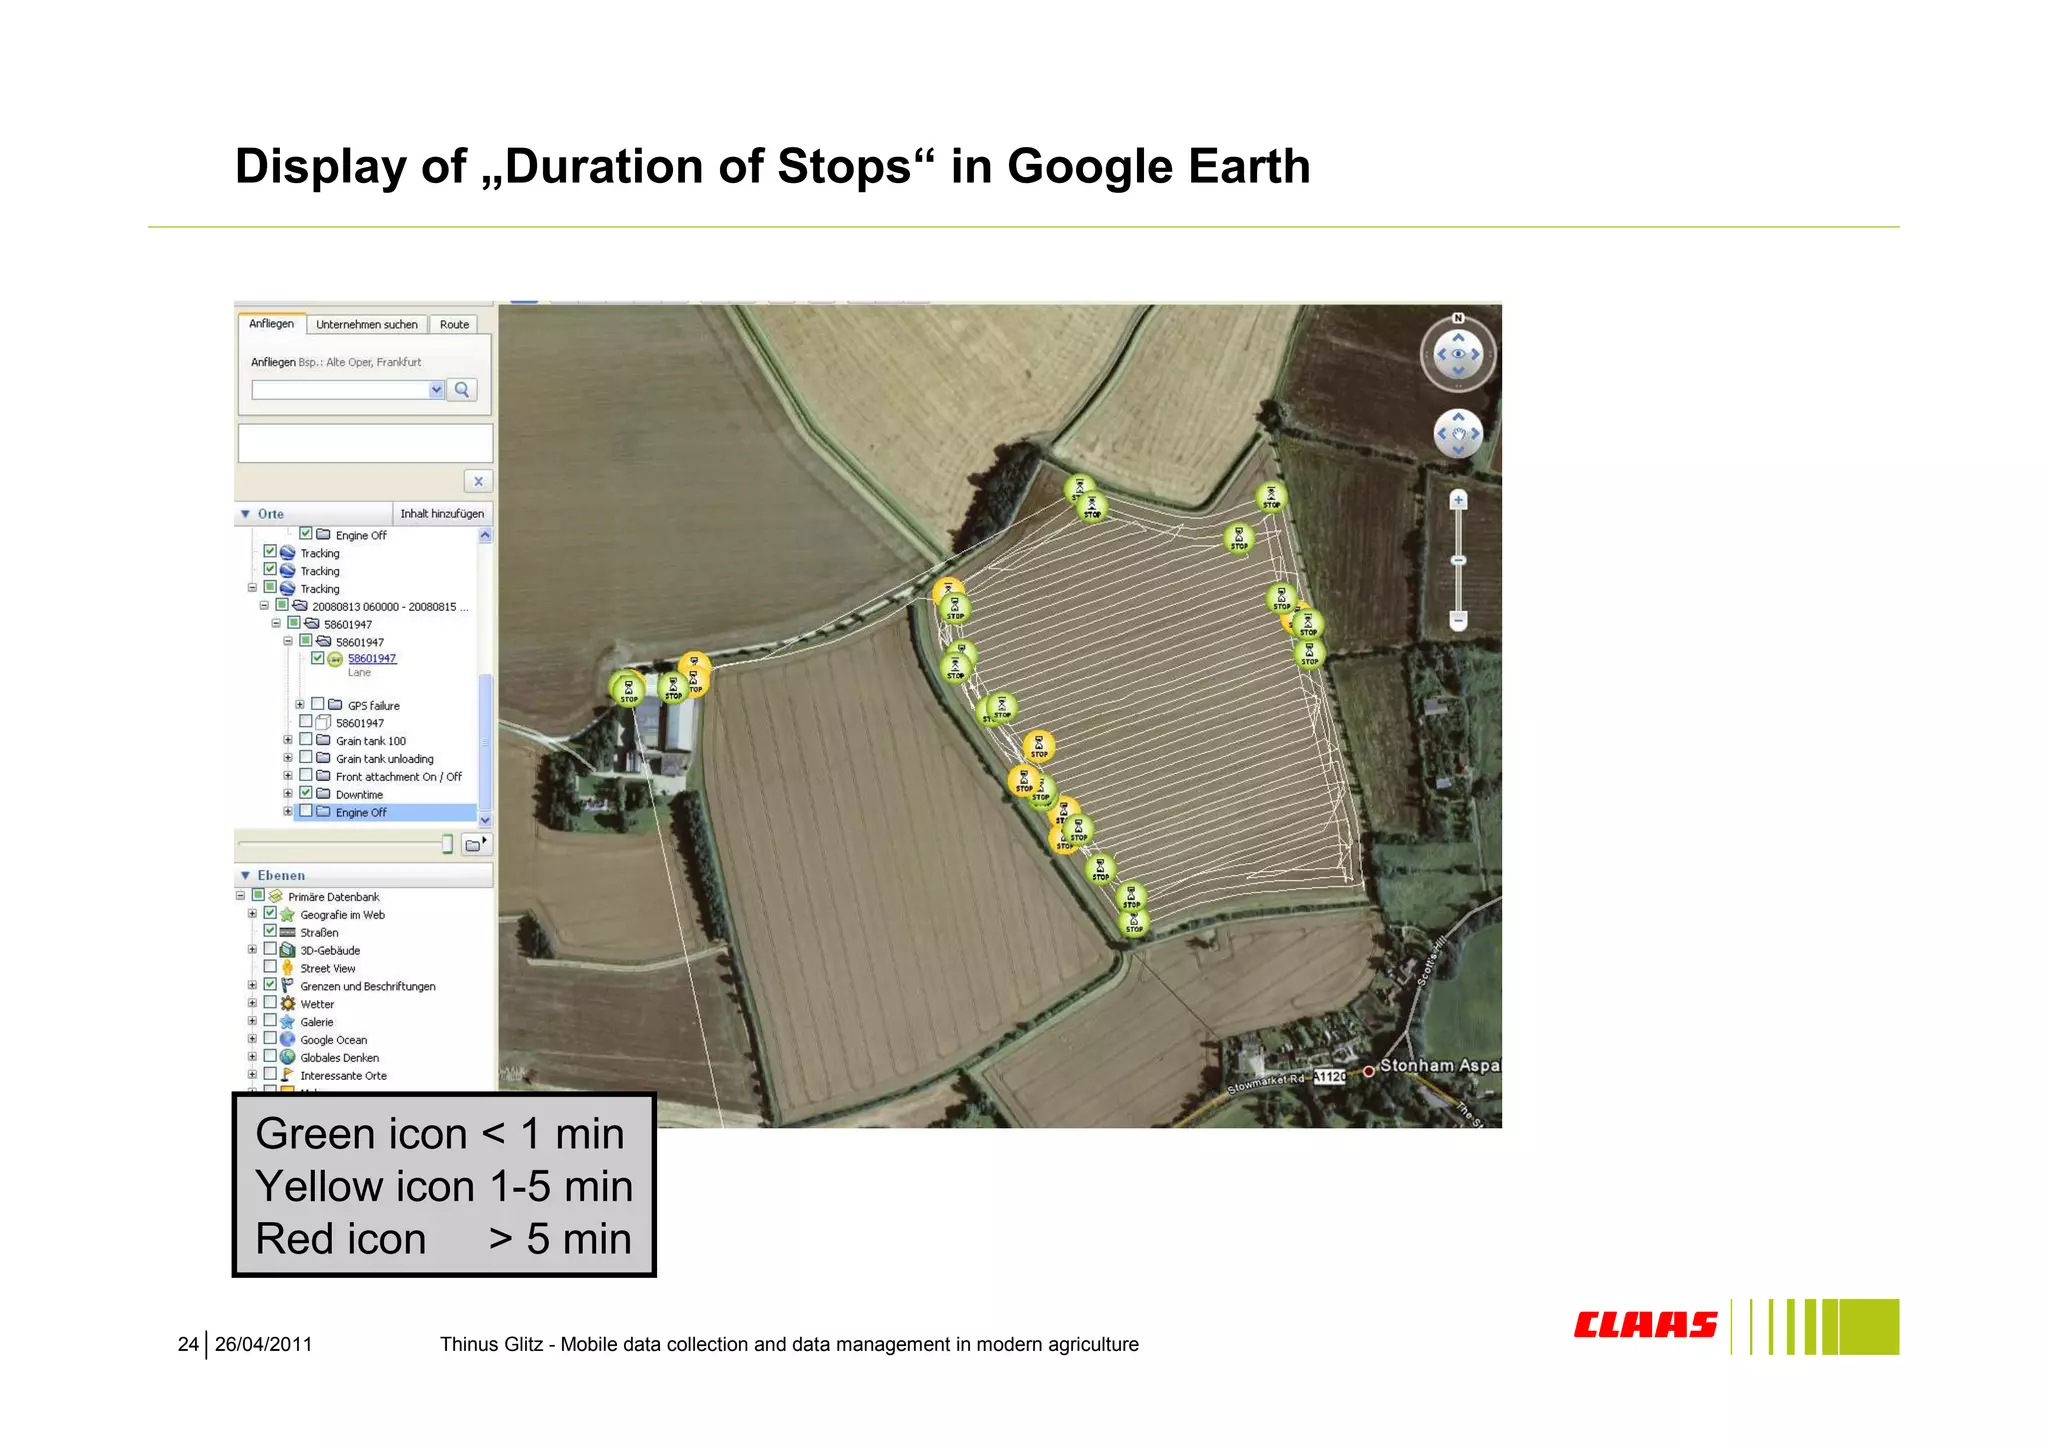This screenshot has width=2048, height=1447.
Task: Click the Stonham Aspal place marker
Action: [x=1369, y=1071]
